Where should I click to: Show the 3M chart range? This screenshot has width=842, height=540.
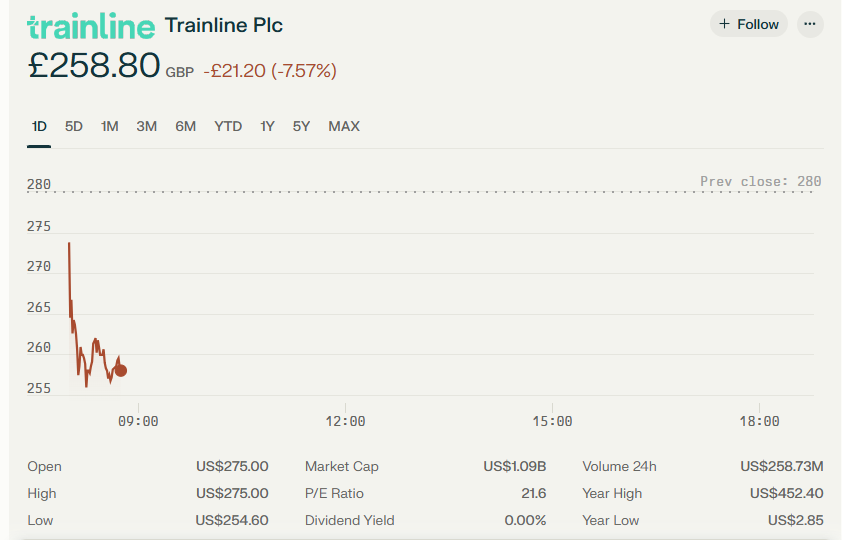click(x=147, y=127)
